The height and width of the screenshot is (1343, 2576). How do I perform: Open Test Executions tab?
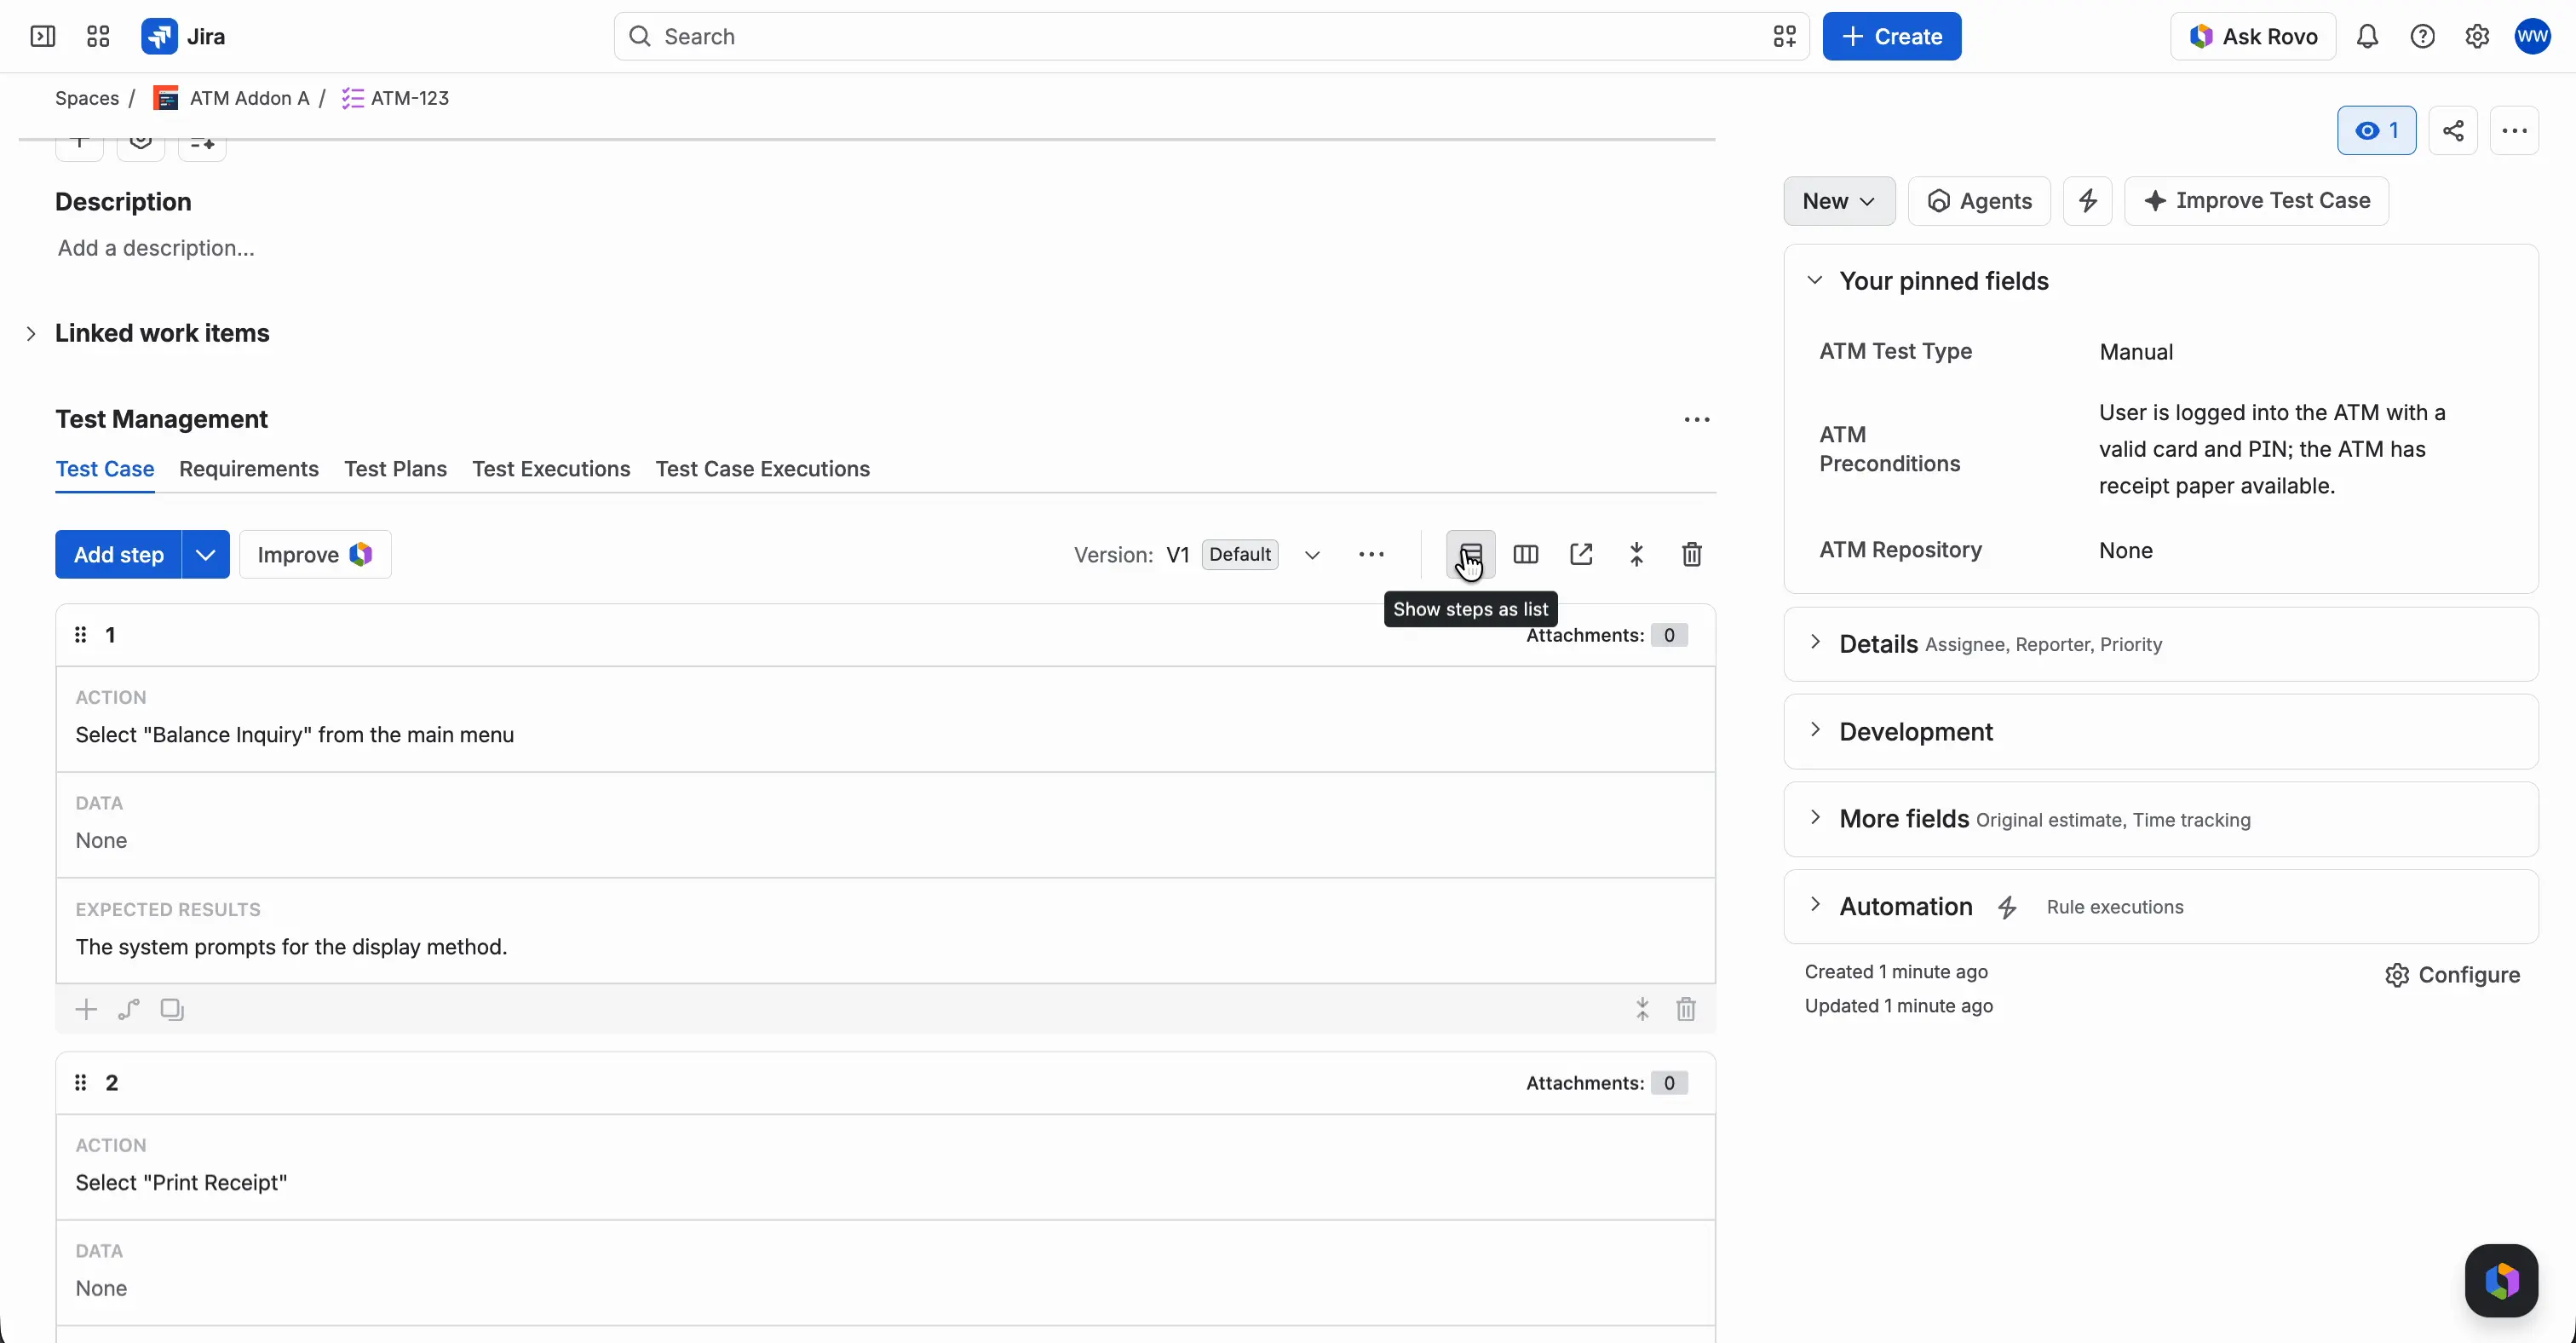coord(551,469)
